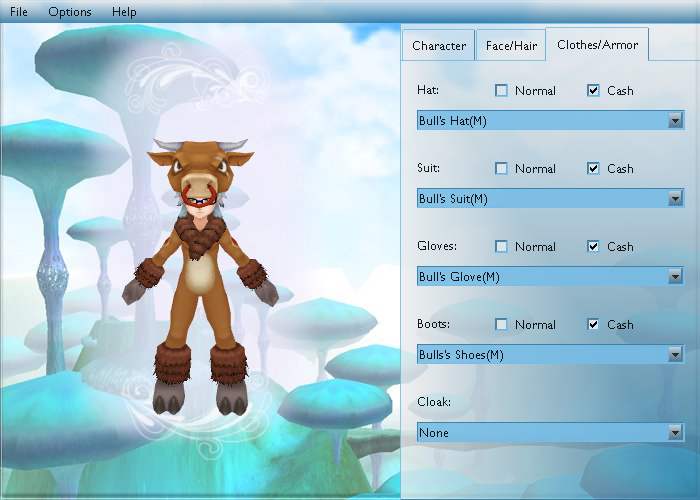This screenshot has width=700, height=500.
Task: Open the Bull's Suit(M) dropdown arrow
Action: [x=675, y=198]
